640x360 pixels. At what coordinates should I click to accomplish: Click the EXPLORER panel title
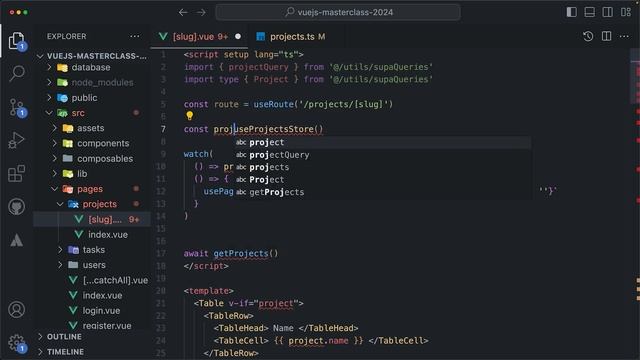(67, 36)
